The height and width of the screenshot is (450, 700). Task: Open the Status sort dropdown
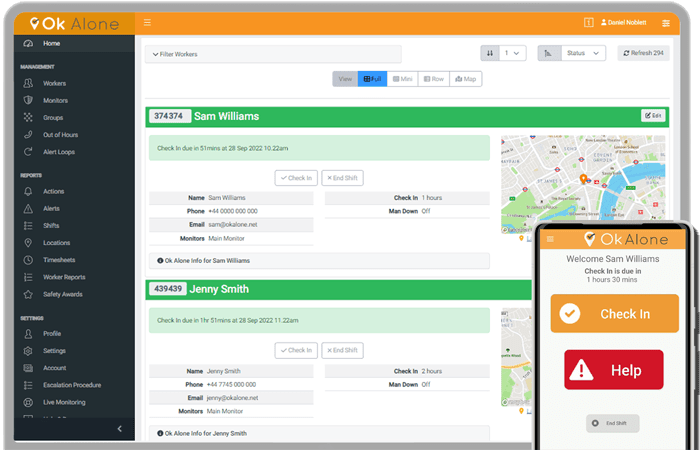point(583,53)
